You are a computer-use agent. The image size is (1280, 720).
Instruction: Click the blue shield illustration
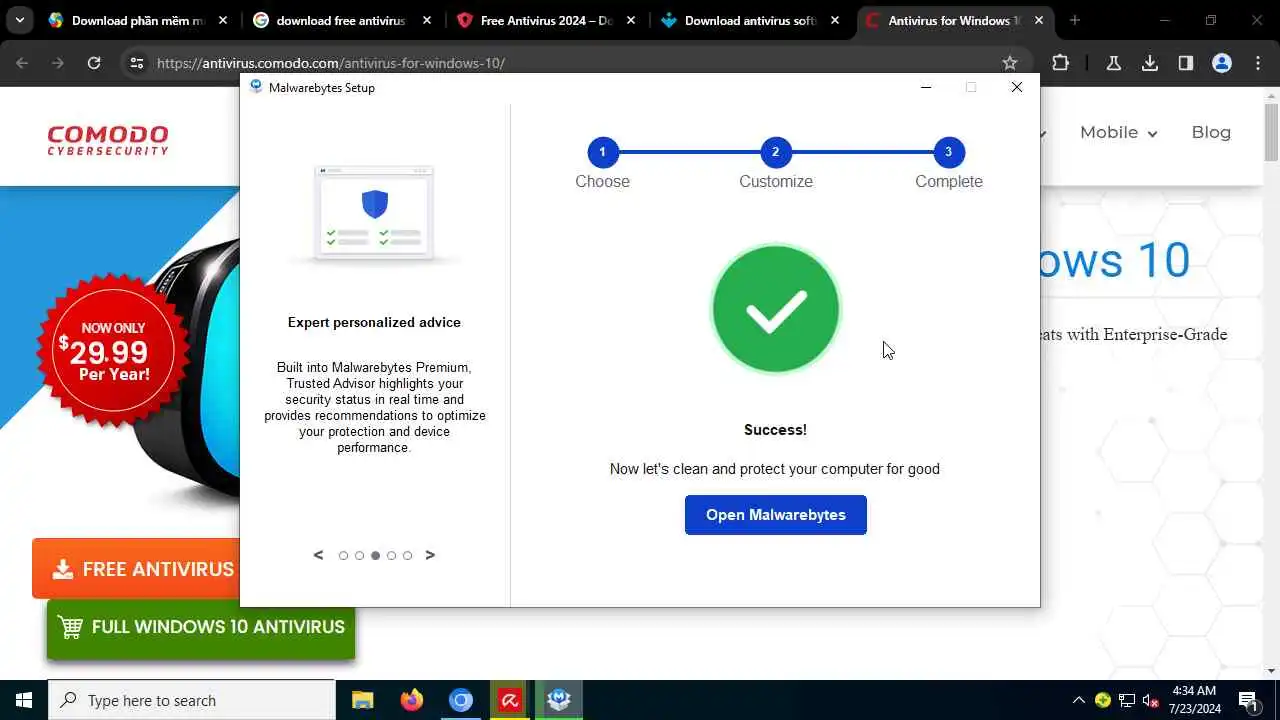tap(375, 204)
